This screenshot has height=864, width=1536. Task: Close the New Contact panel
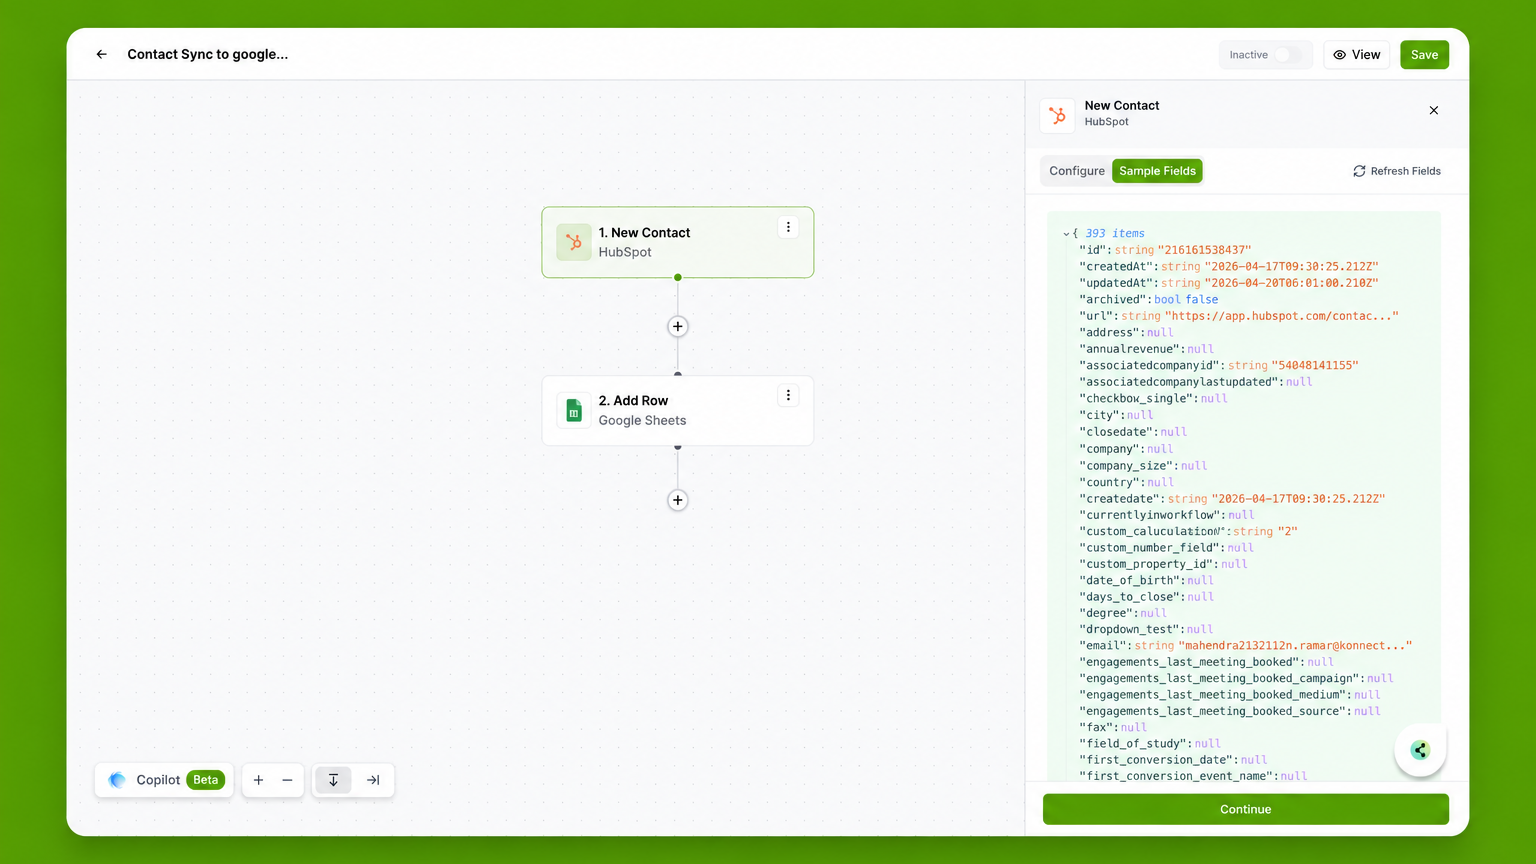[x=1434, y=111]
